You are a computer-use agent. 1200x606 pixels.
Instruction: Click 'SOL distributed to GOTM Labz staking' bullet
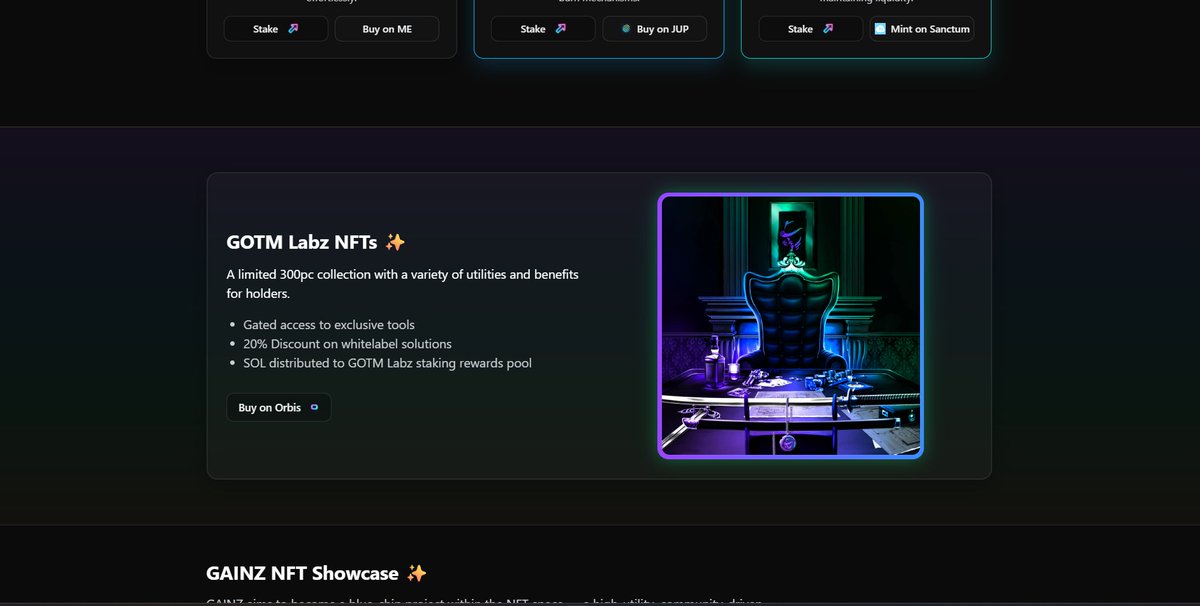387,363
